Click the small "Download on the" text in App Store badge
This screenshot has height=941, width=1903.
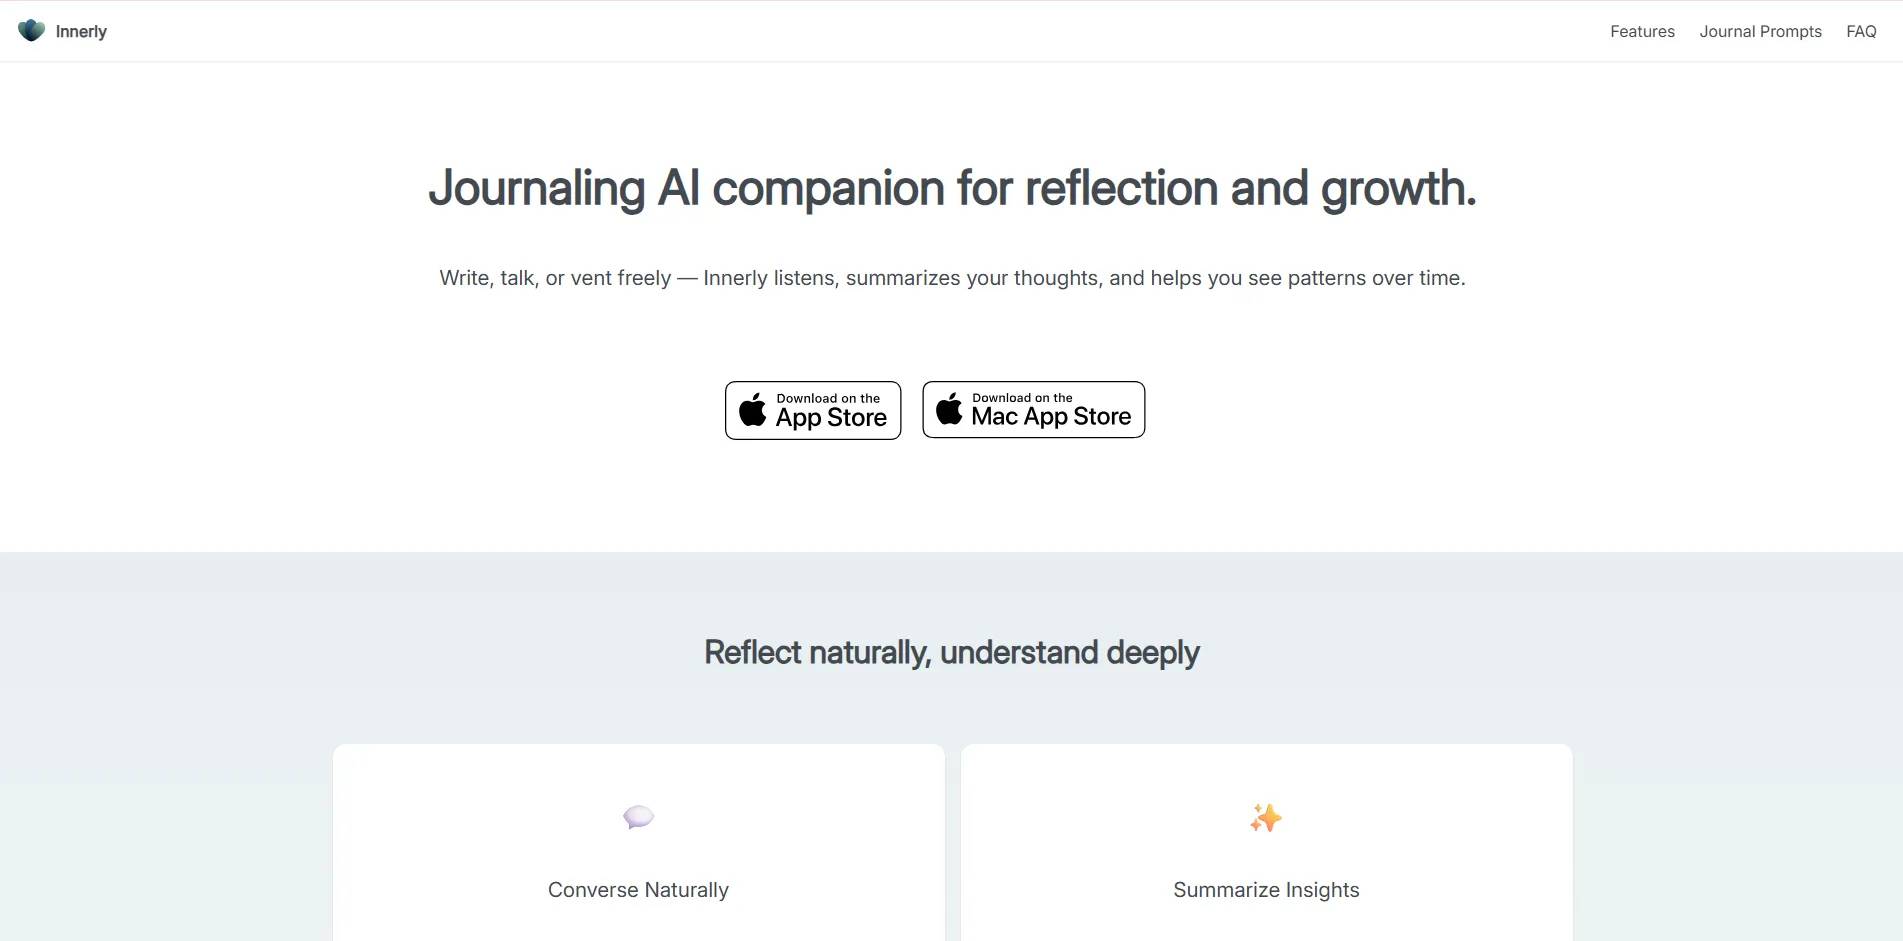coord(828,398)
